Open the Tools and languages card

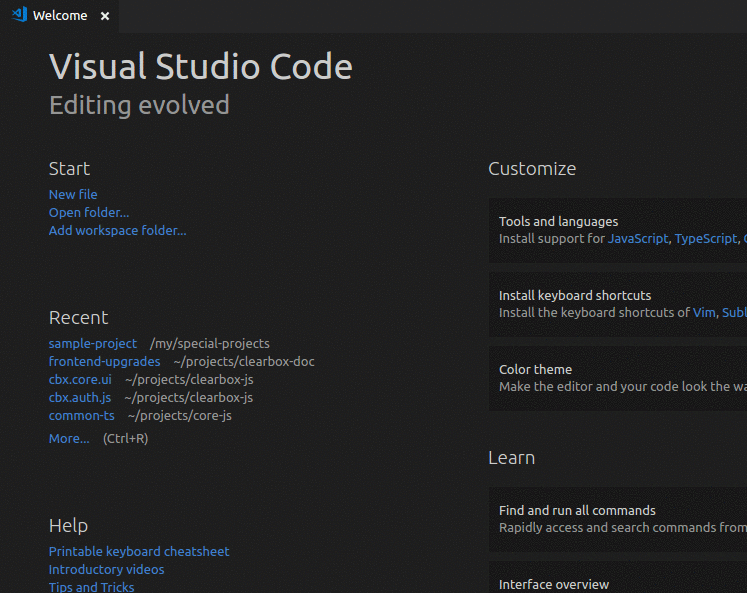tap(618, 231)
